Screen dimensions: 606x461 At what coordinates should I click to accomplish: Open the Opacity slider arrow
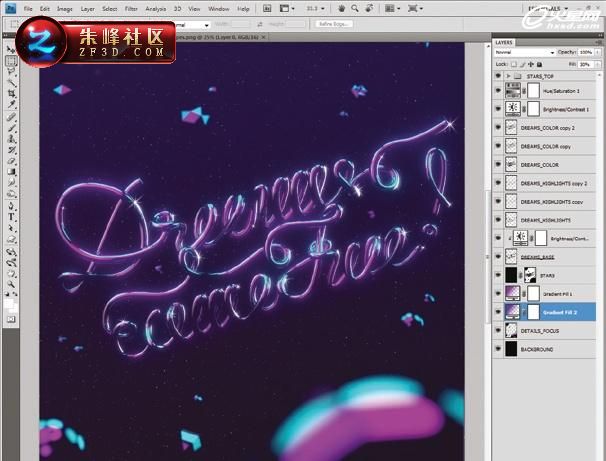tap(598, 52)
